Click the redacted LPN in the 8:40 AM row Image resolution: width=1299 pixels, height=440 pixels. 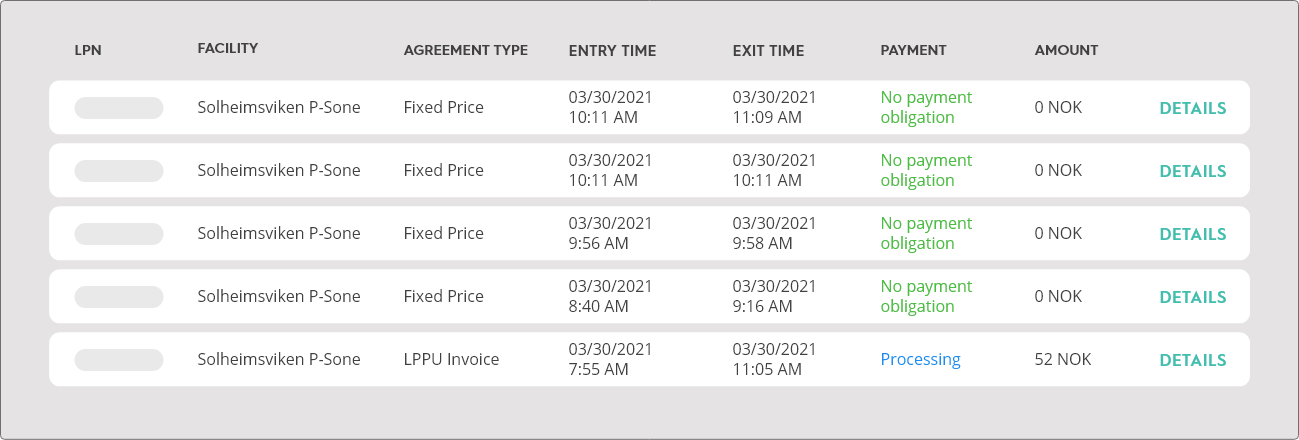(119, 297)
